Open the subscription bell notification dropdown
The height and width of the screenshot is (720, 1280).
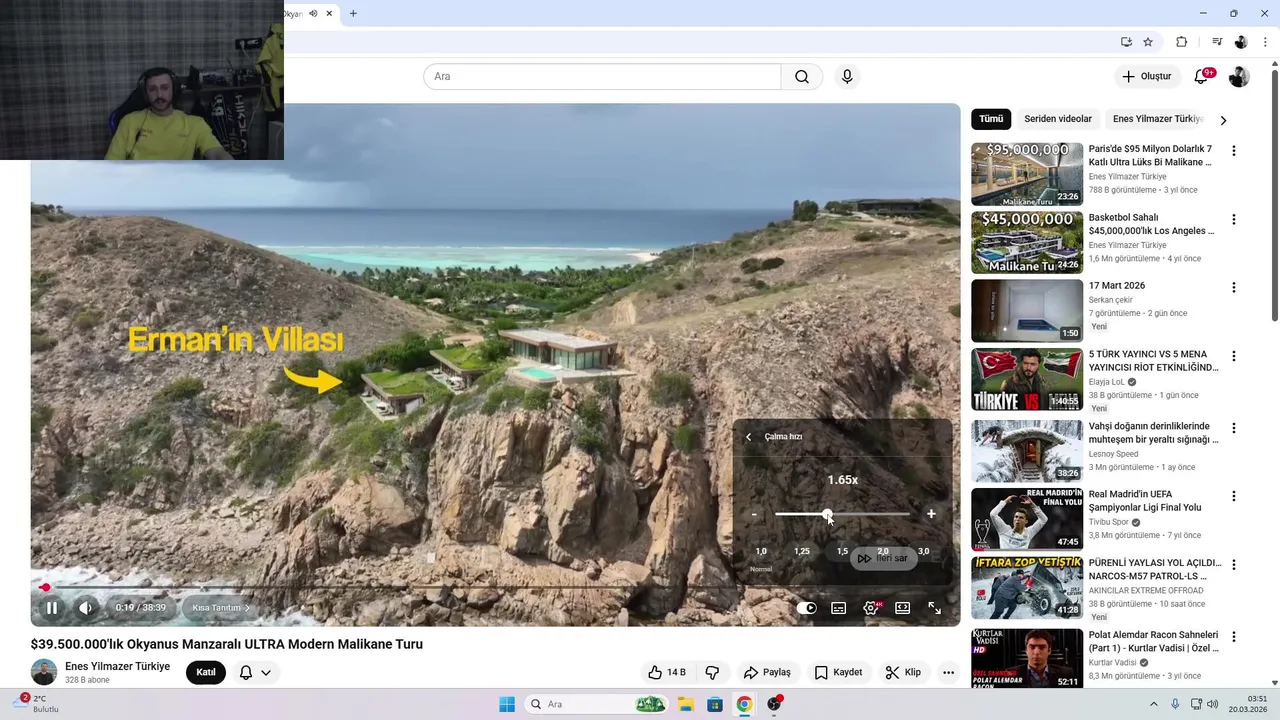255,672
